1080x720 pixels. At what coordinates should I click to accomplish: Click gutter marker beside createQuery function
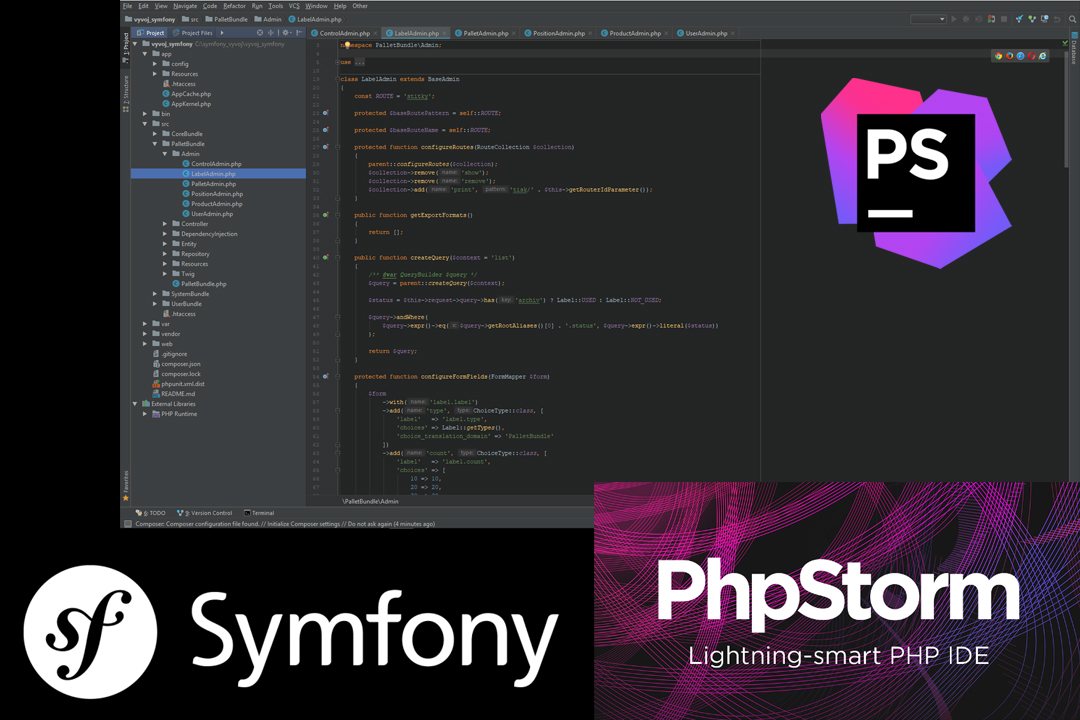(325, 257)
